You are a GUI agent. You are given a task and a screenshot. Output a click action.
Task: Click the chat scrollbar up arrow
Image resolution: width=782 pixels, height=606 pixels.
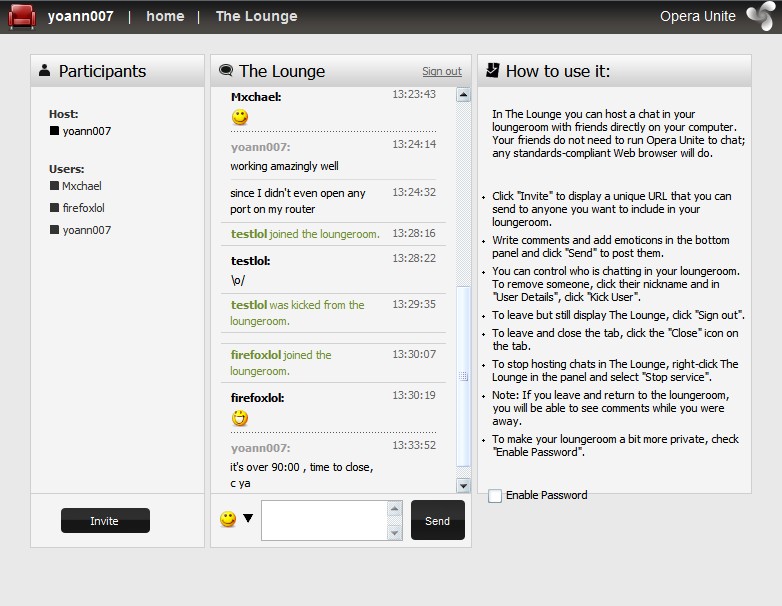[x=463, y=95]
